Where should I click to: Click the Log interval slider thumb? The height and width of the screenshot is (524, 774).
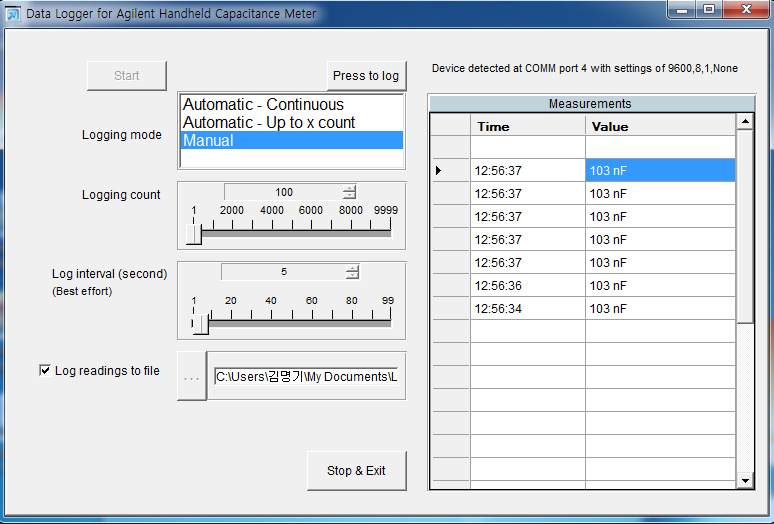click(x=200, y=323)
